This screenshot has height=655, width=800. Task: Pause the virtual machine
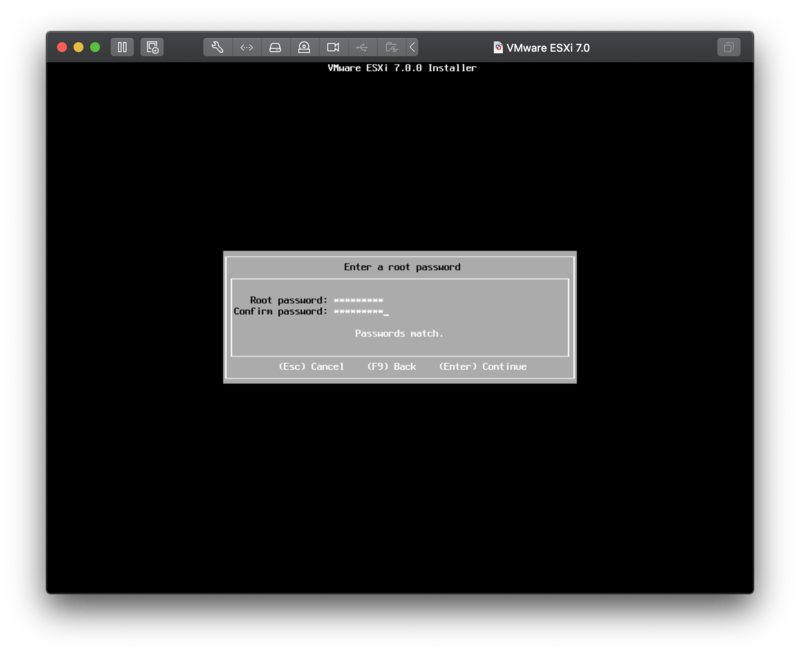pos(122,47)
